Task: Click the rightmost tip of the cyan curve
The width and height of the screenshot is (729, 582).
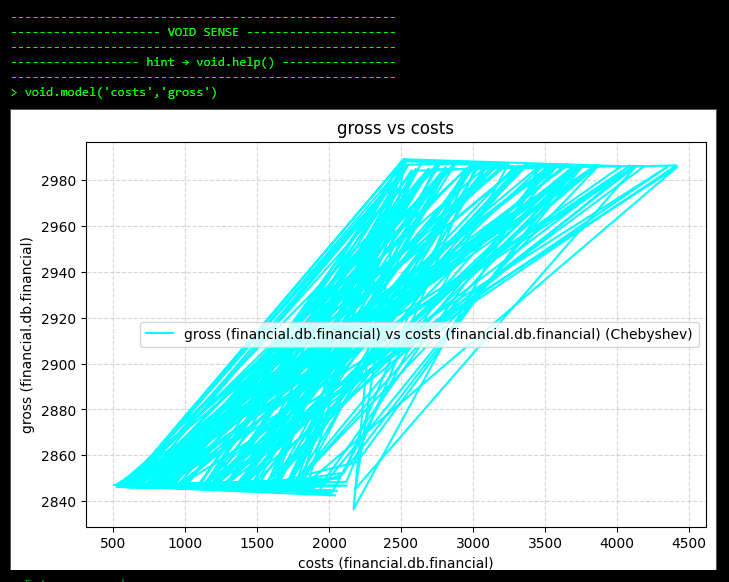Action: (x=676, y=166)
